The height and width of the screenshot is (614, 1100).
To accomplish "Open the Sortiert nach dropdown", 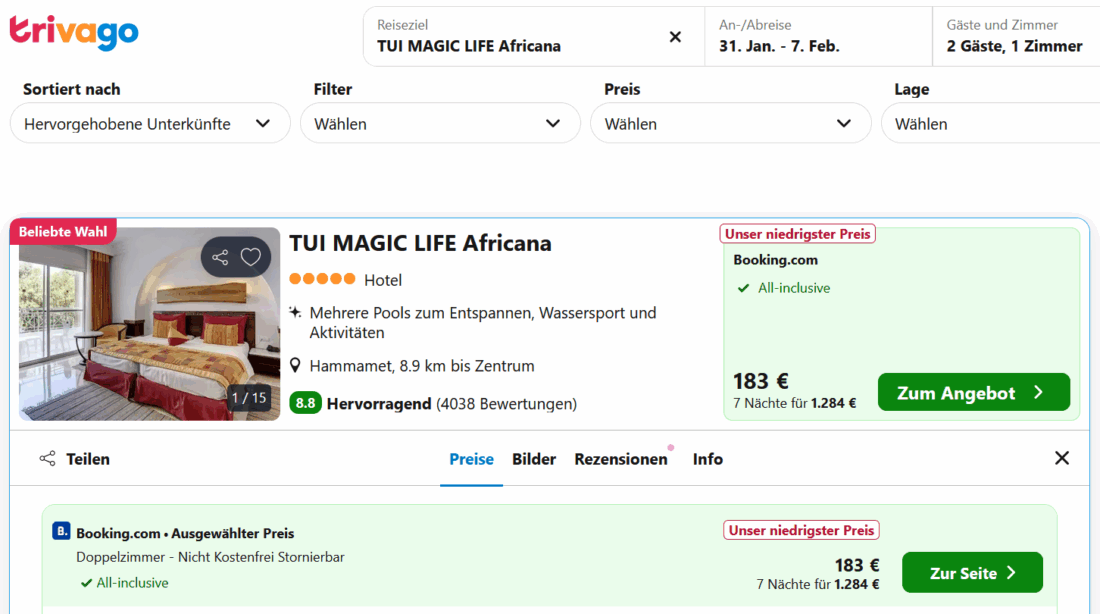I will click(x=148, y=123).
